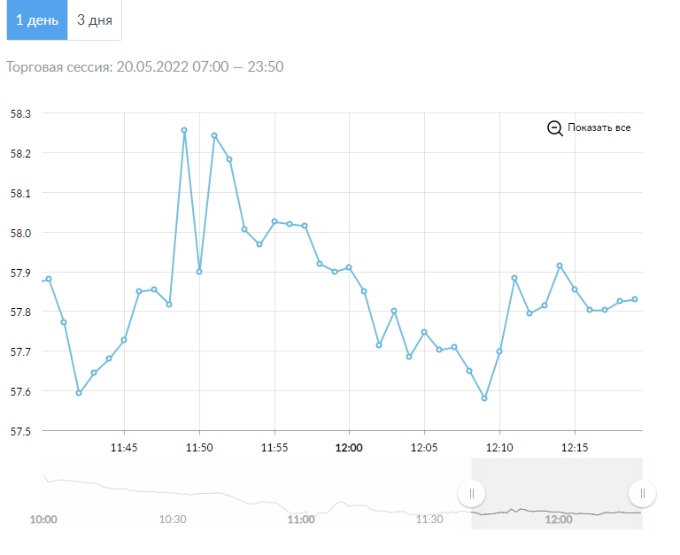Click the zoom-out magnifier icon
The height and width of the screenshot is (555, 680).
click(x=555, y=128)
